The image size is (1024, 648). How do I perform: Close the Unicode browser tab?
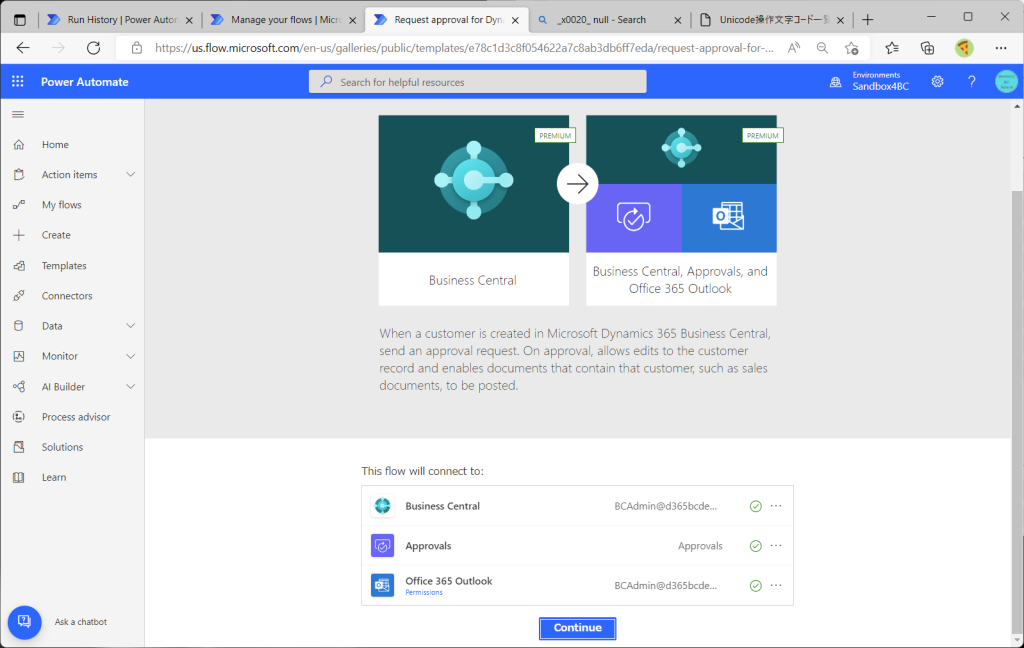840,20
